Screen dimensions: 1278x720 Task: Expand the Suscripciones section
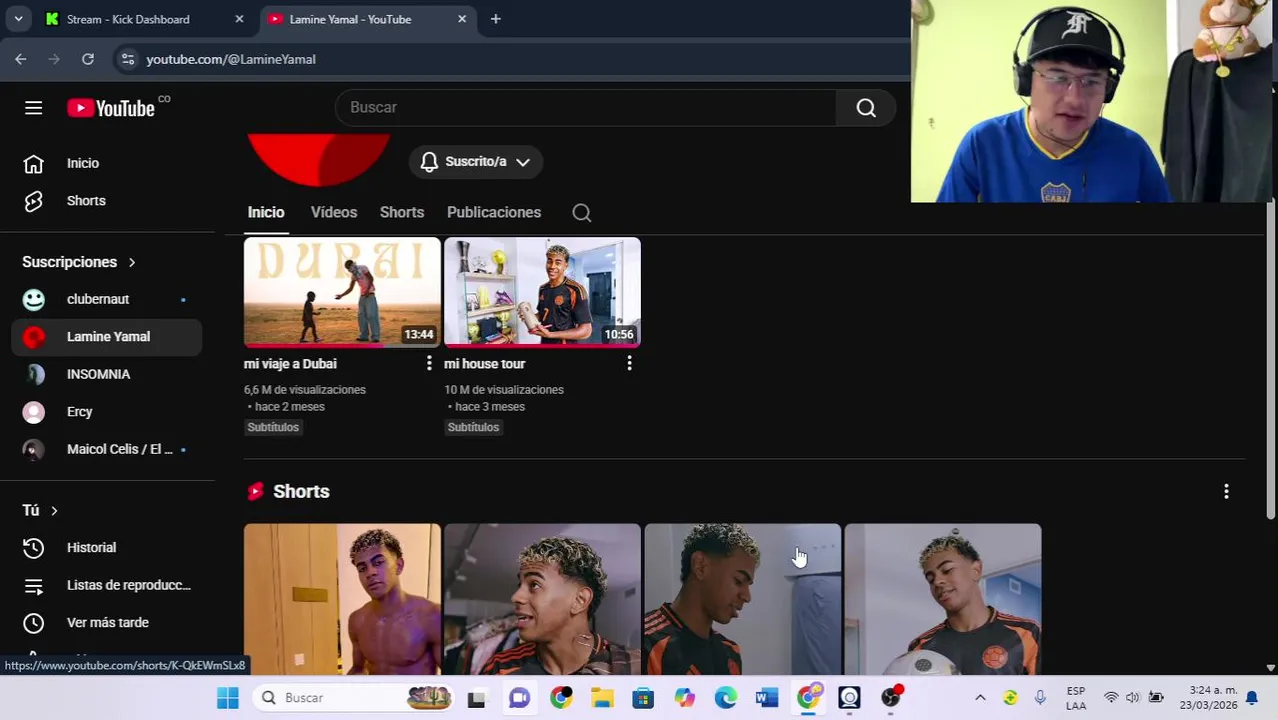[x=80, y=262]
